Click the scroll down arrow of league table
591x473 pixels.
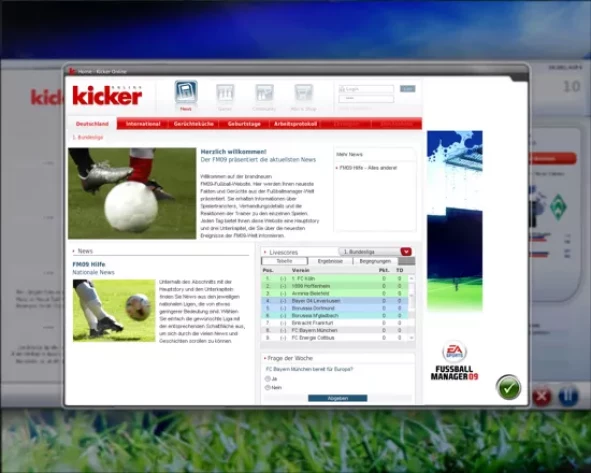tap(411, 338)
